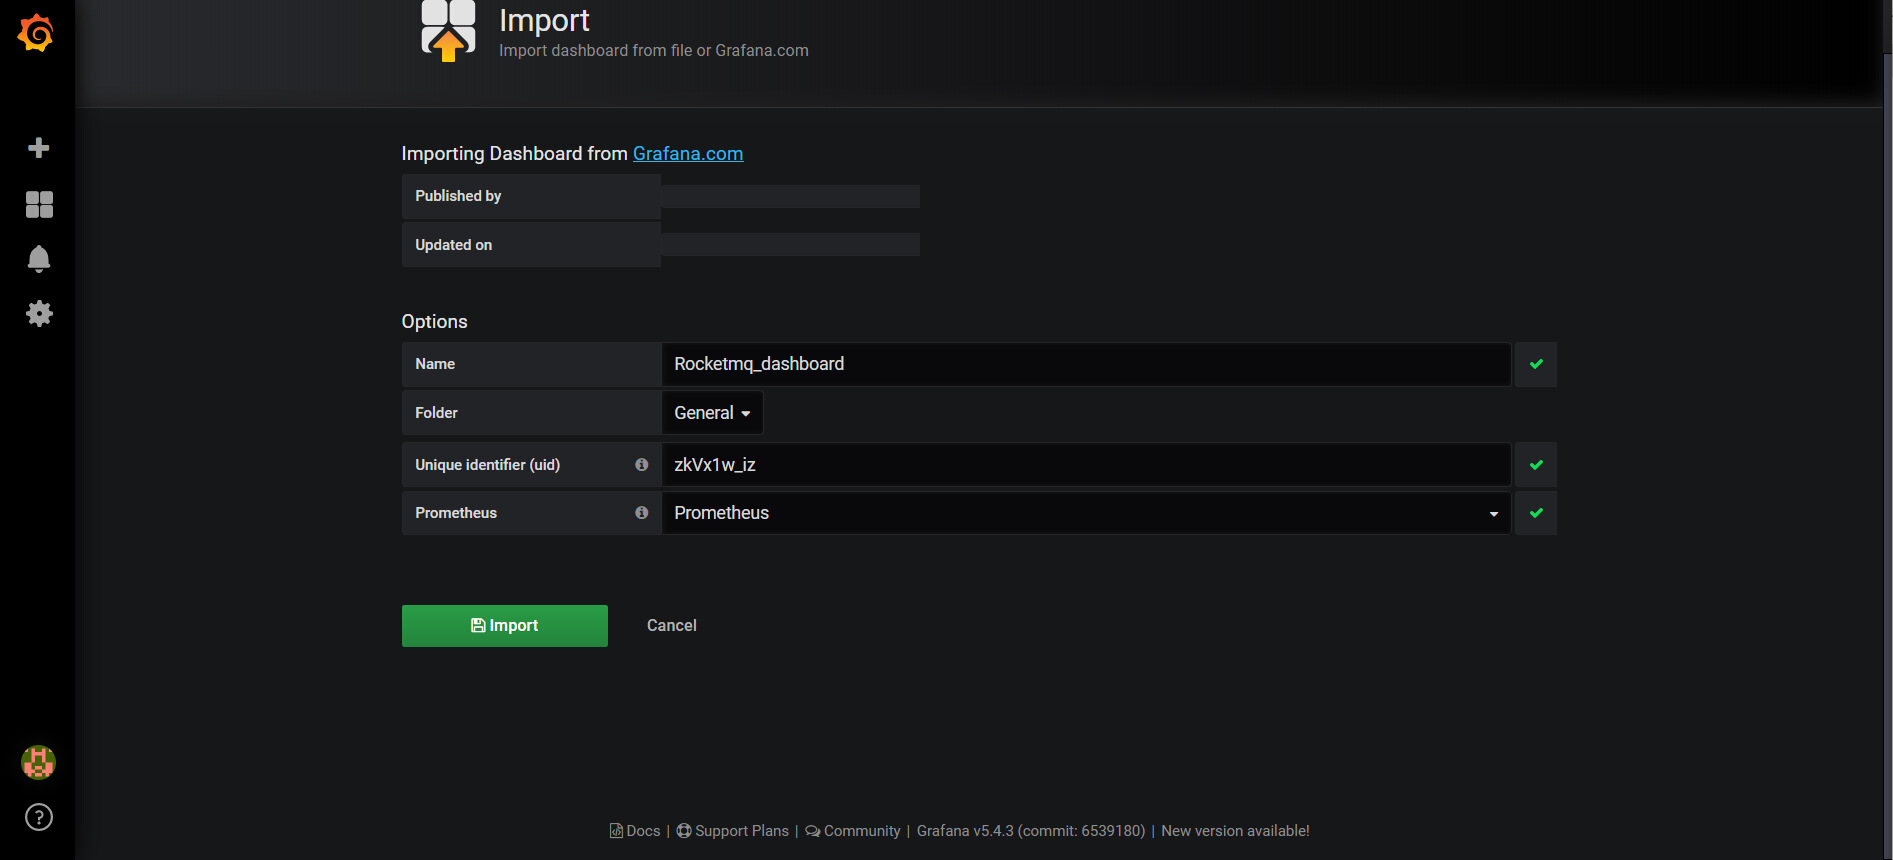Open the Alerting bell icon
This screenshot has width=1893, height=860.
(x=39, y=259)
